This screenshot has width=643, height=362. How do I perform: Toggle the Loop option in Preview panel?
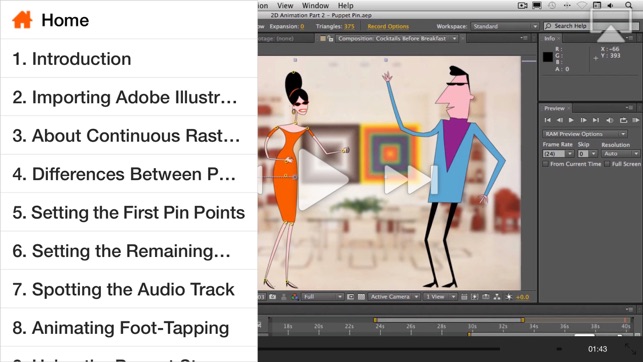623,120
